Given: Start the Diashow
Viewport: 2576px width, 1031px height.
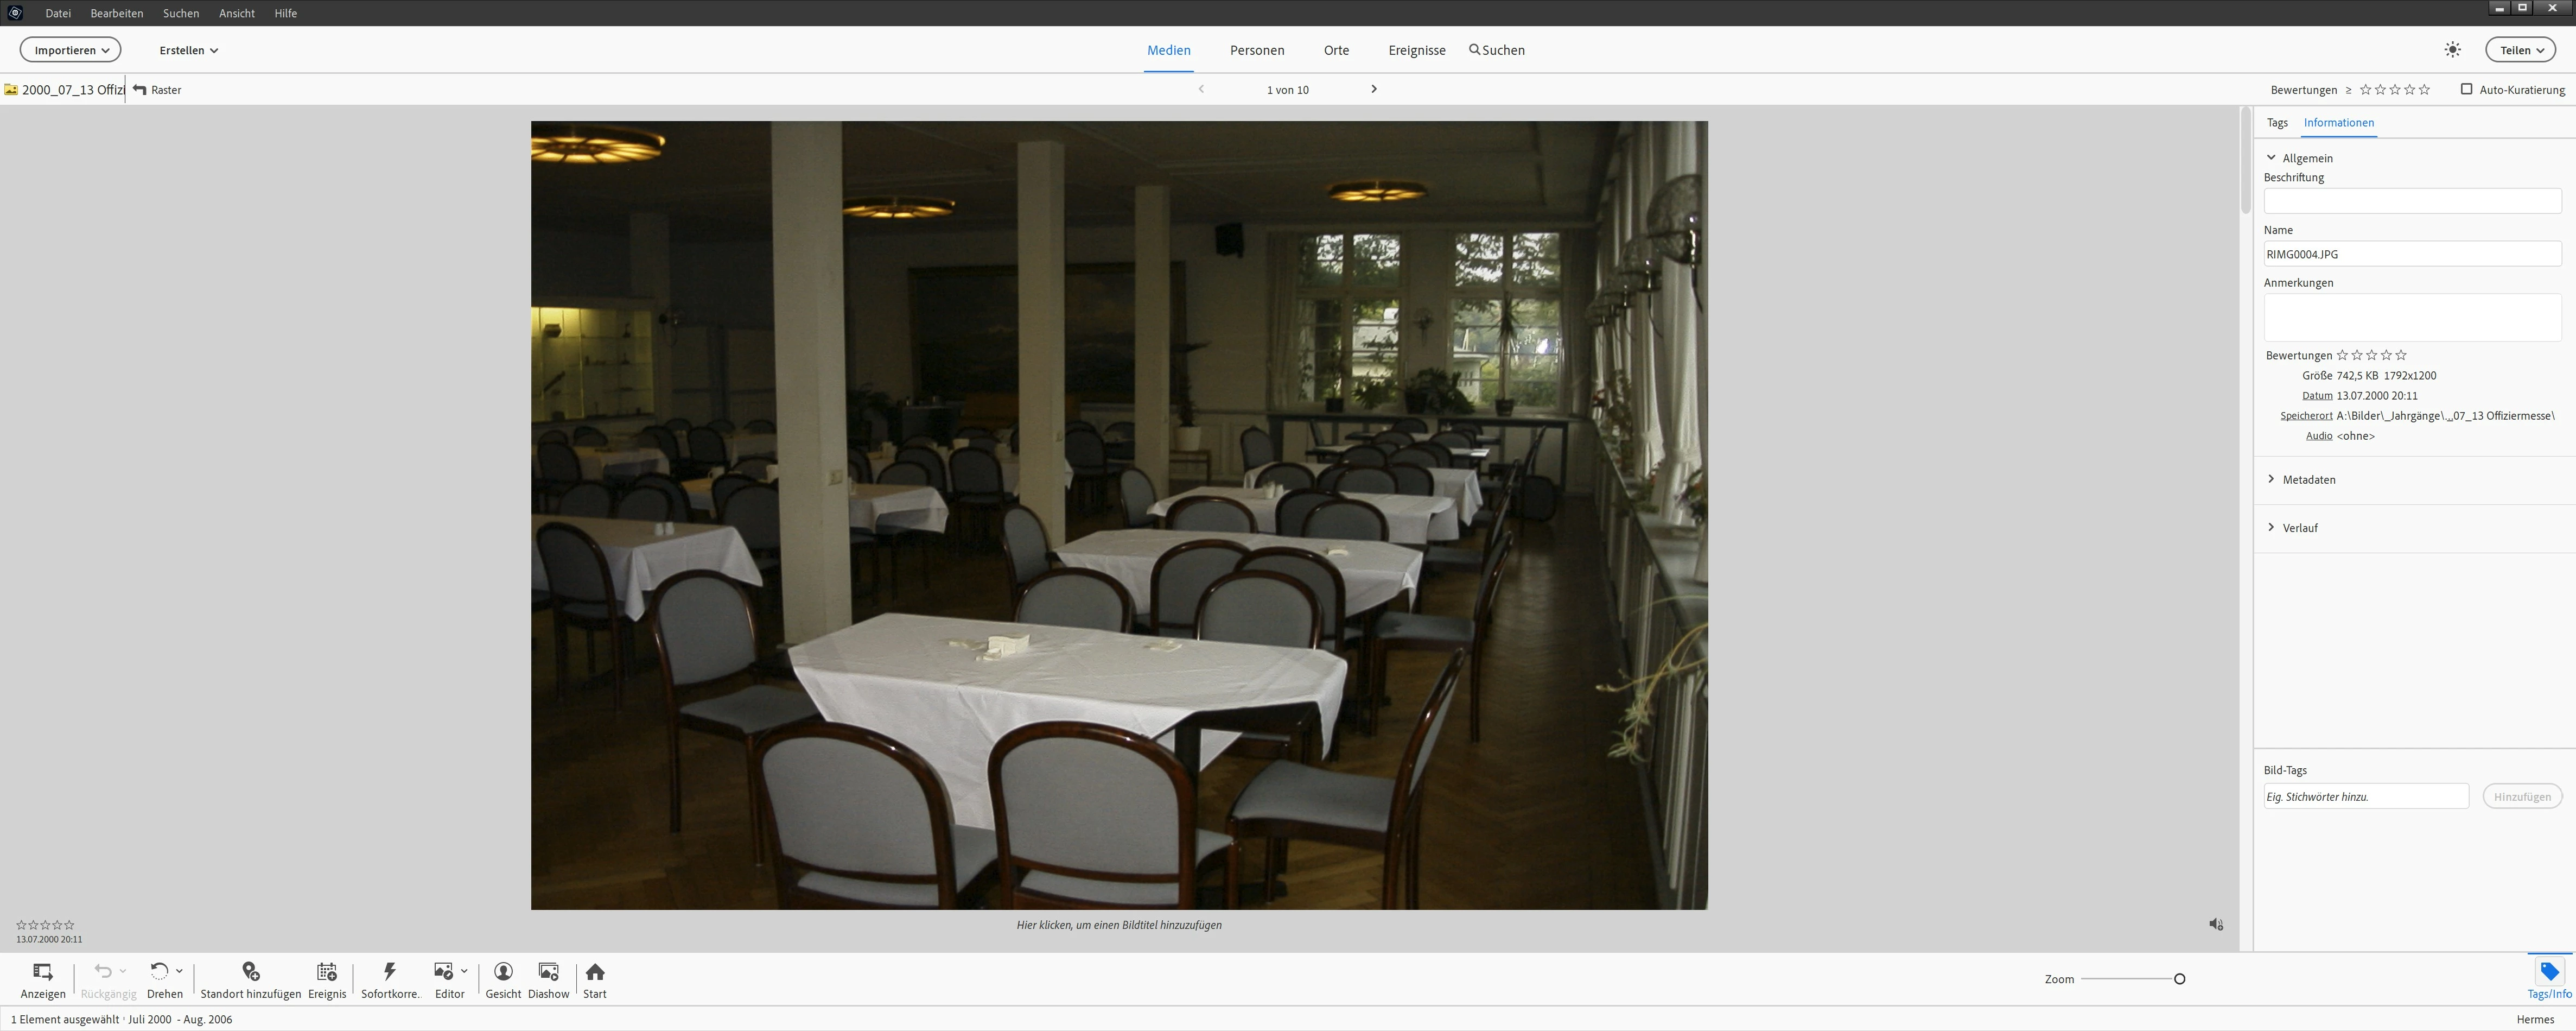Looking at the screenshot, I should 548,971.
